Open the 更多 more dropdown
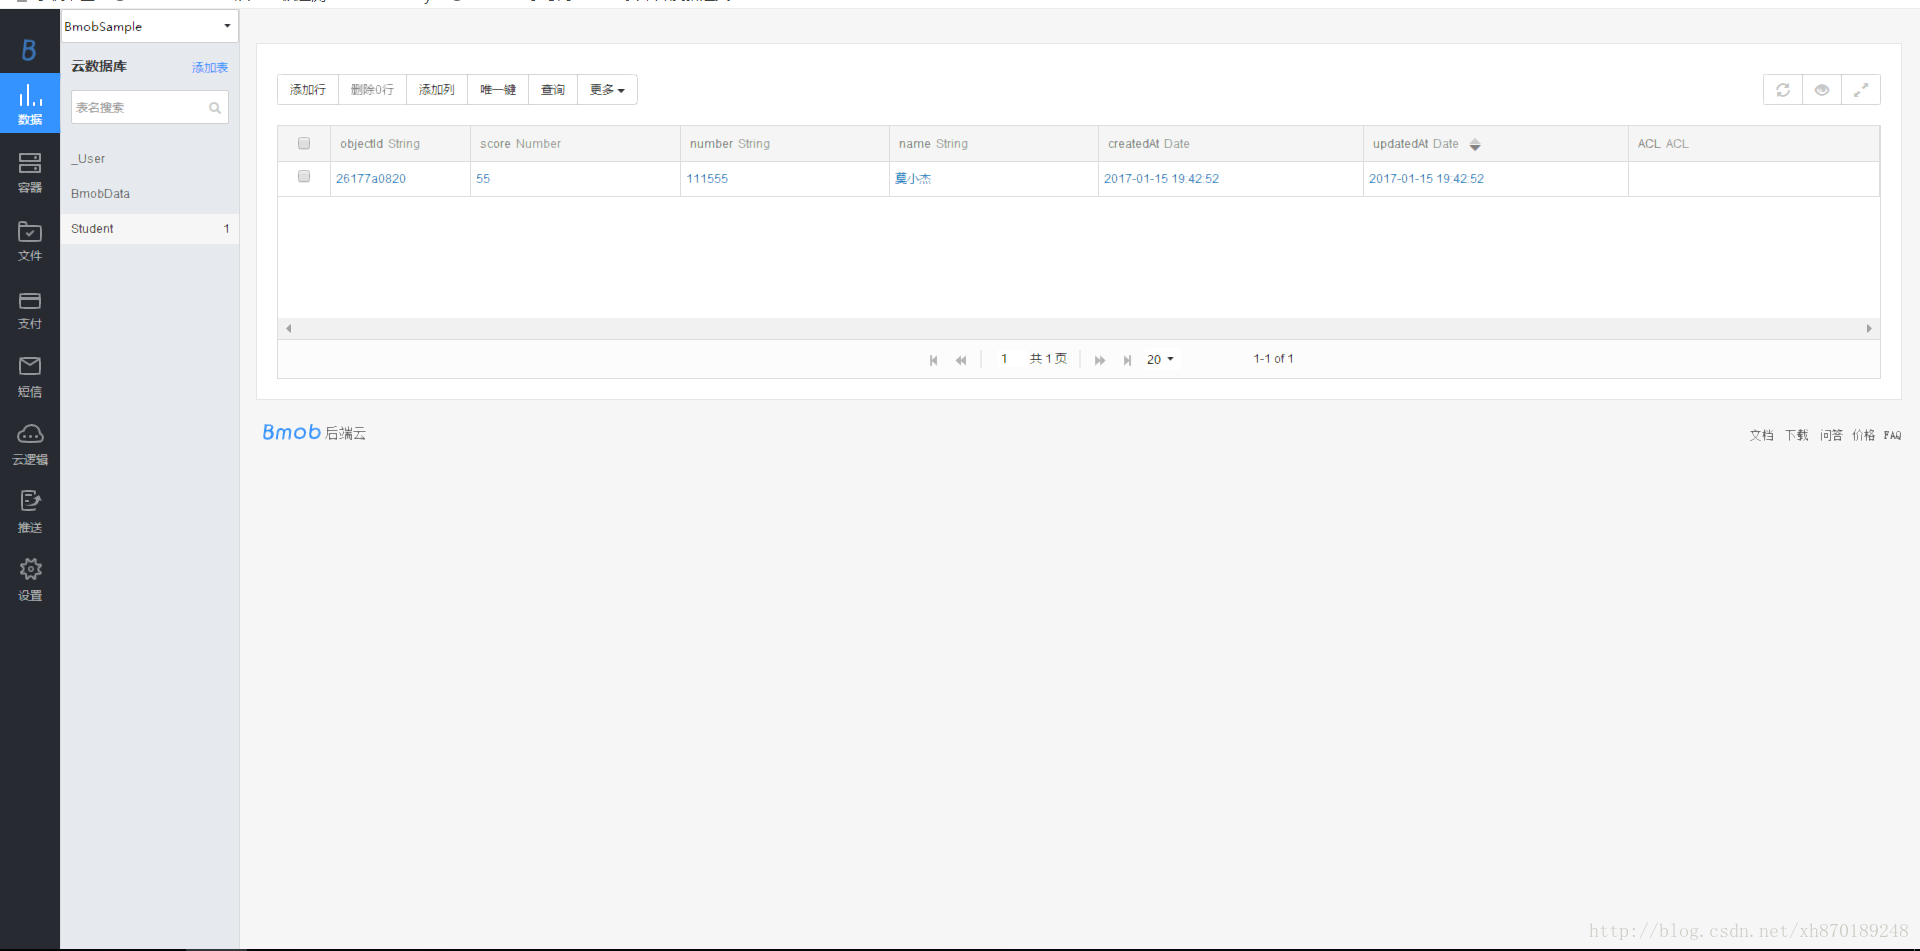 pyautogui.click(x=607, y=90)
